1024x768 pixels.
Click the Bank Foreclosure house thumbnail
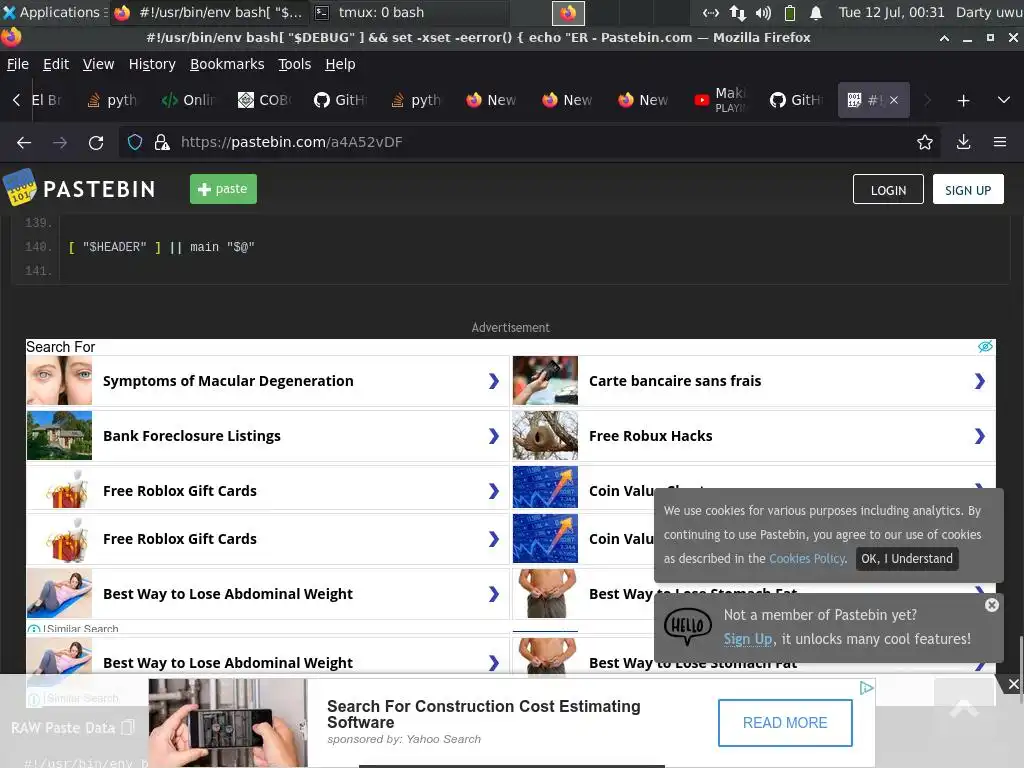click(x=59, y=436)
